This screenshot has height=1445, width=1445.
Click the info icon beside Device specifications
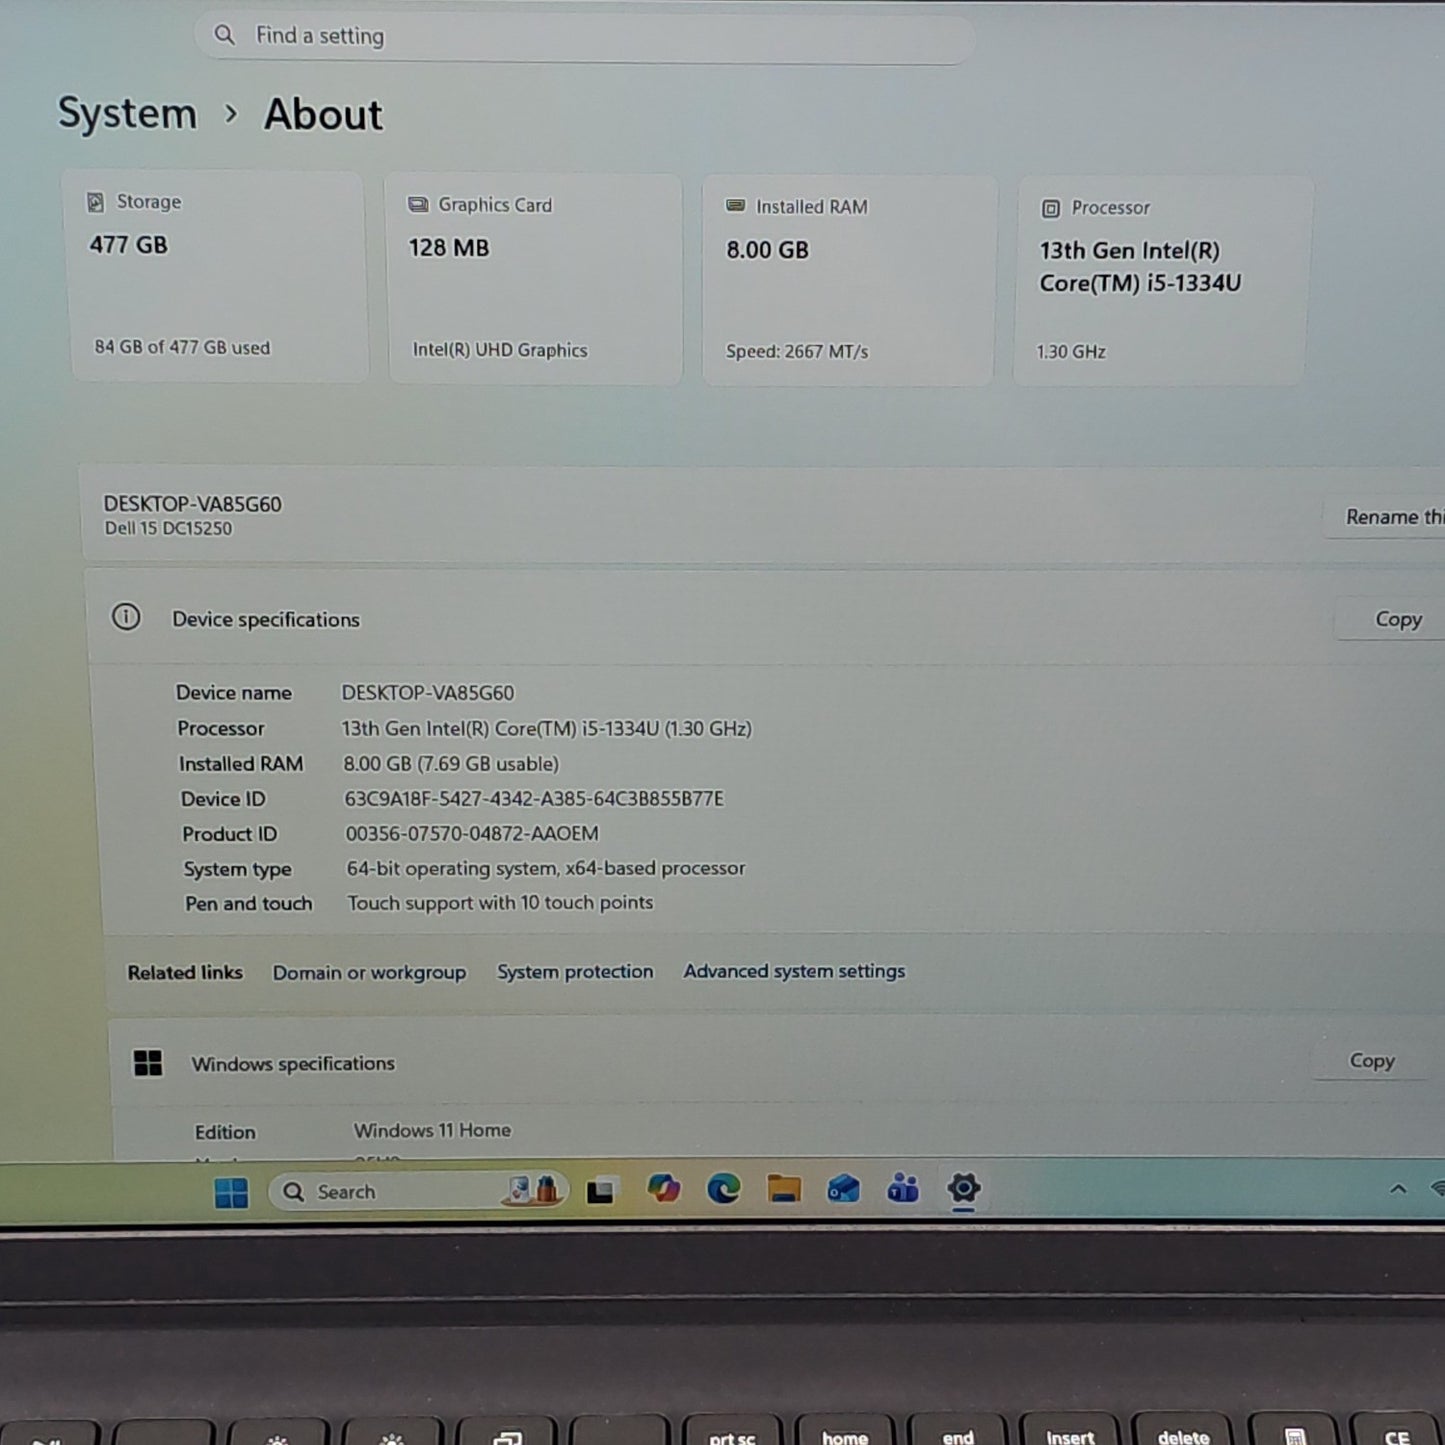(126, 617)
